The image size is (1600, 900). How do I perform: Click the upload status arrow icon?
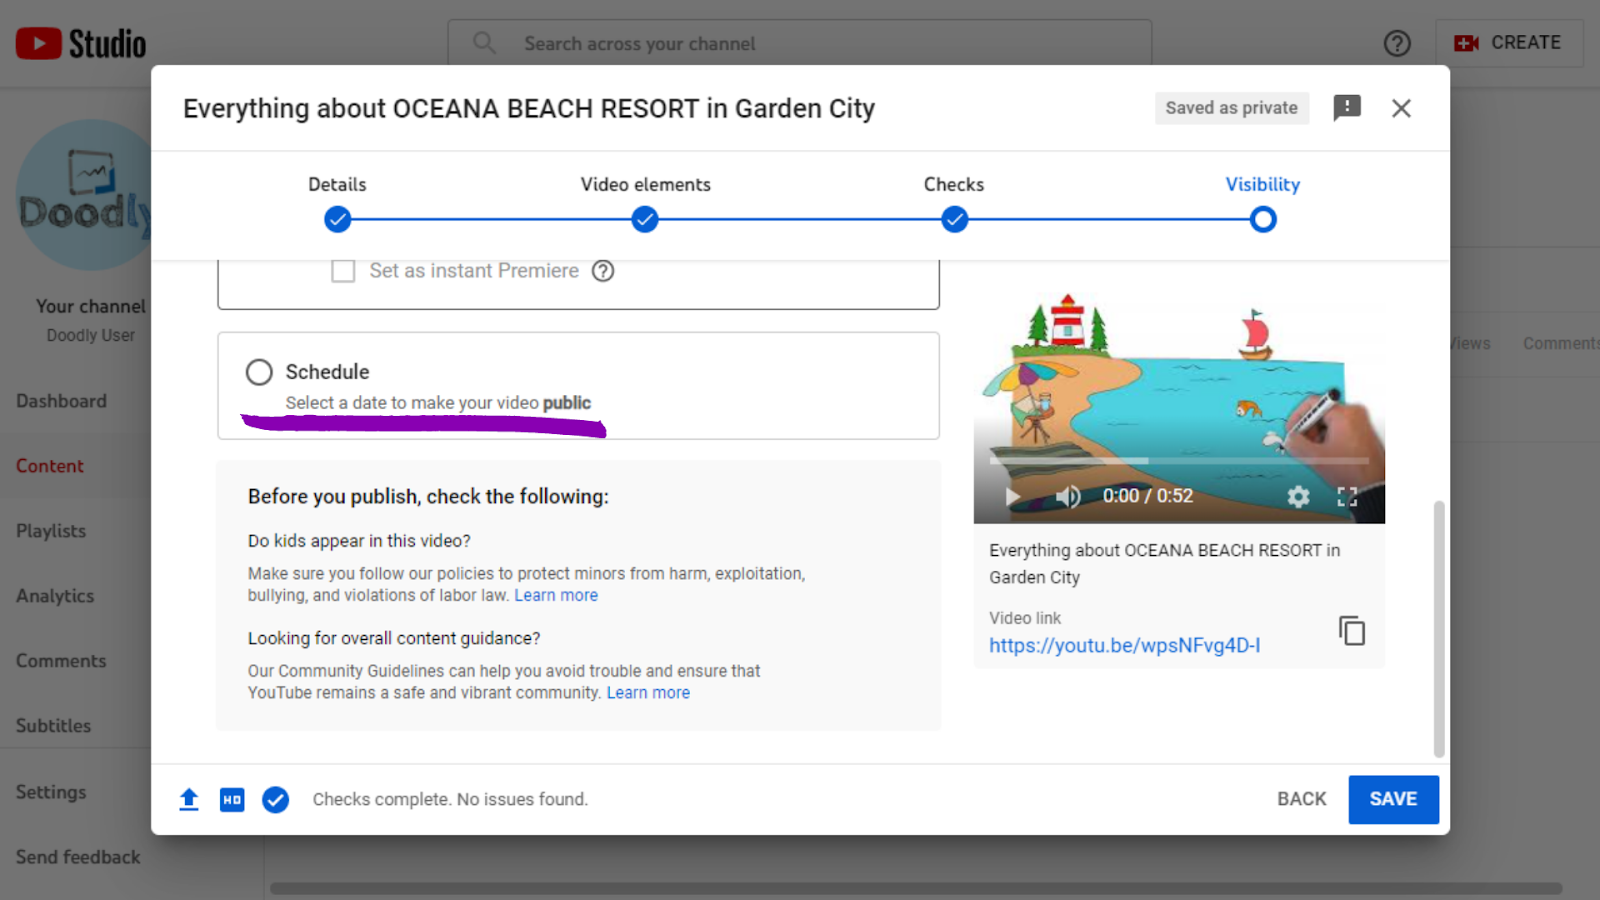click(x=189, y=799)
